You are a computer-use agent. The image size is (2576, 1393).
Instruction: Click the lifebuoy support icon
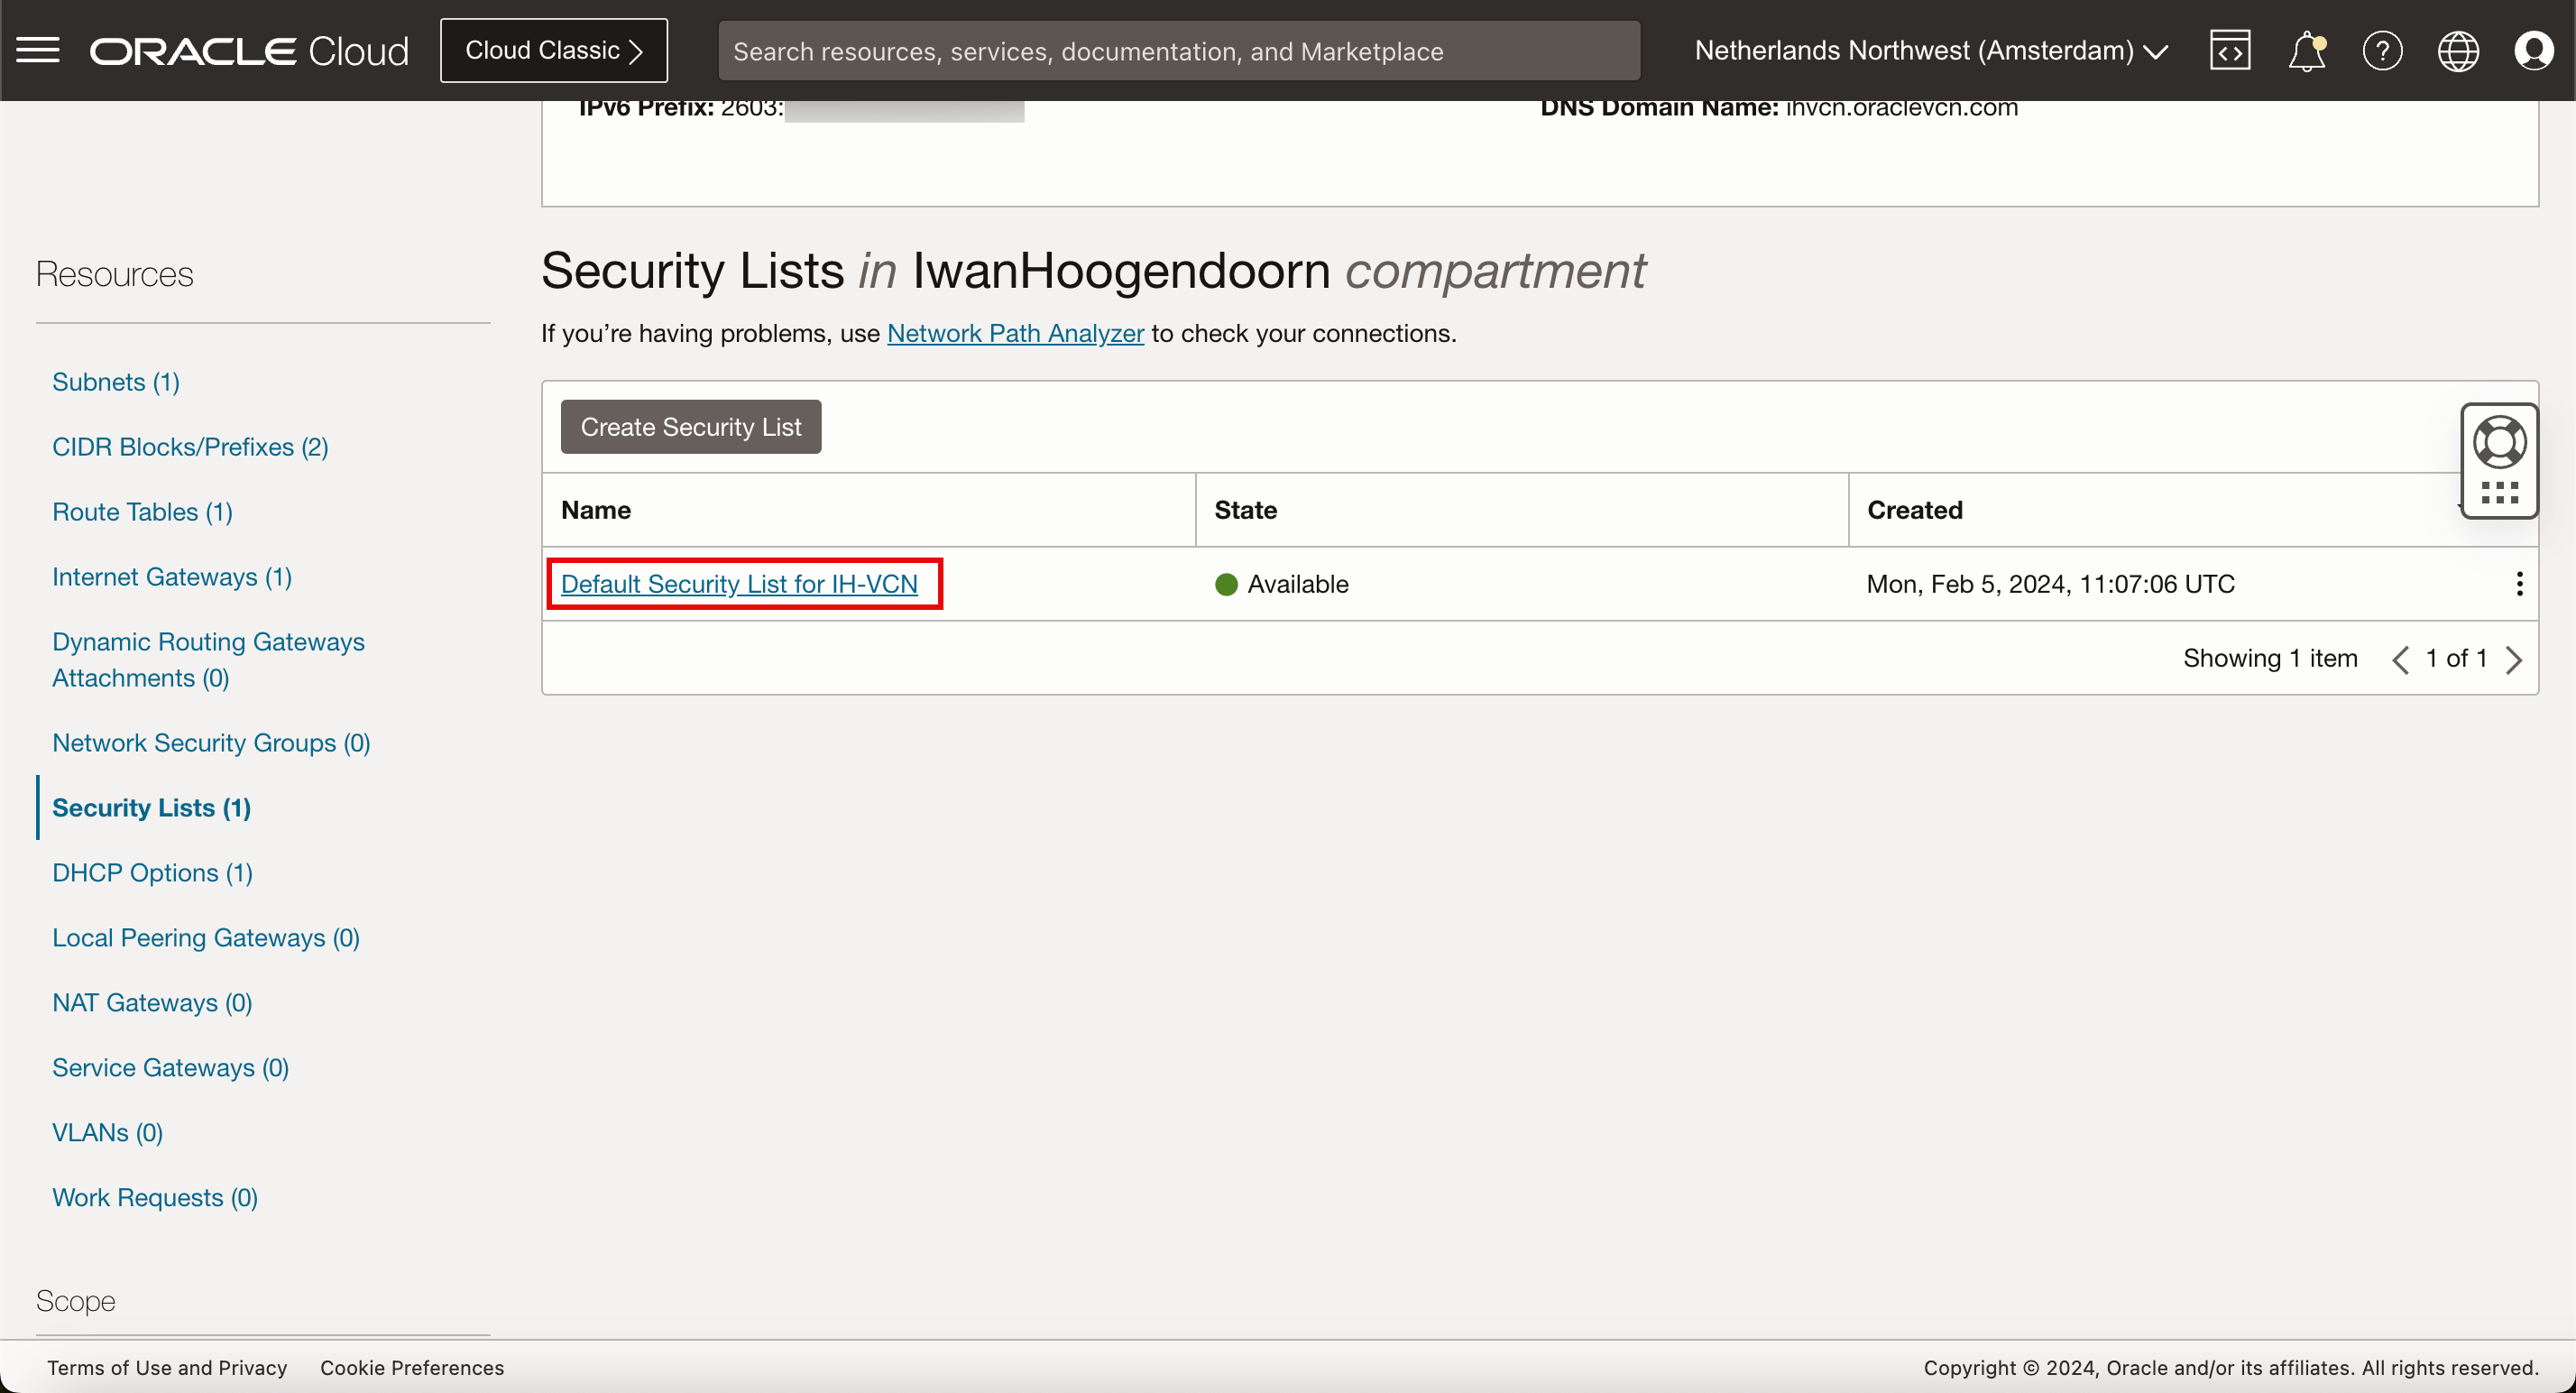pyautogui.click(x=2499, y=442)
